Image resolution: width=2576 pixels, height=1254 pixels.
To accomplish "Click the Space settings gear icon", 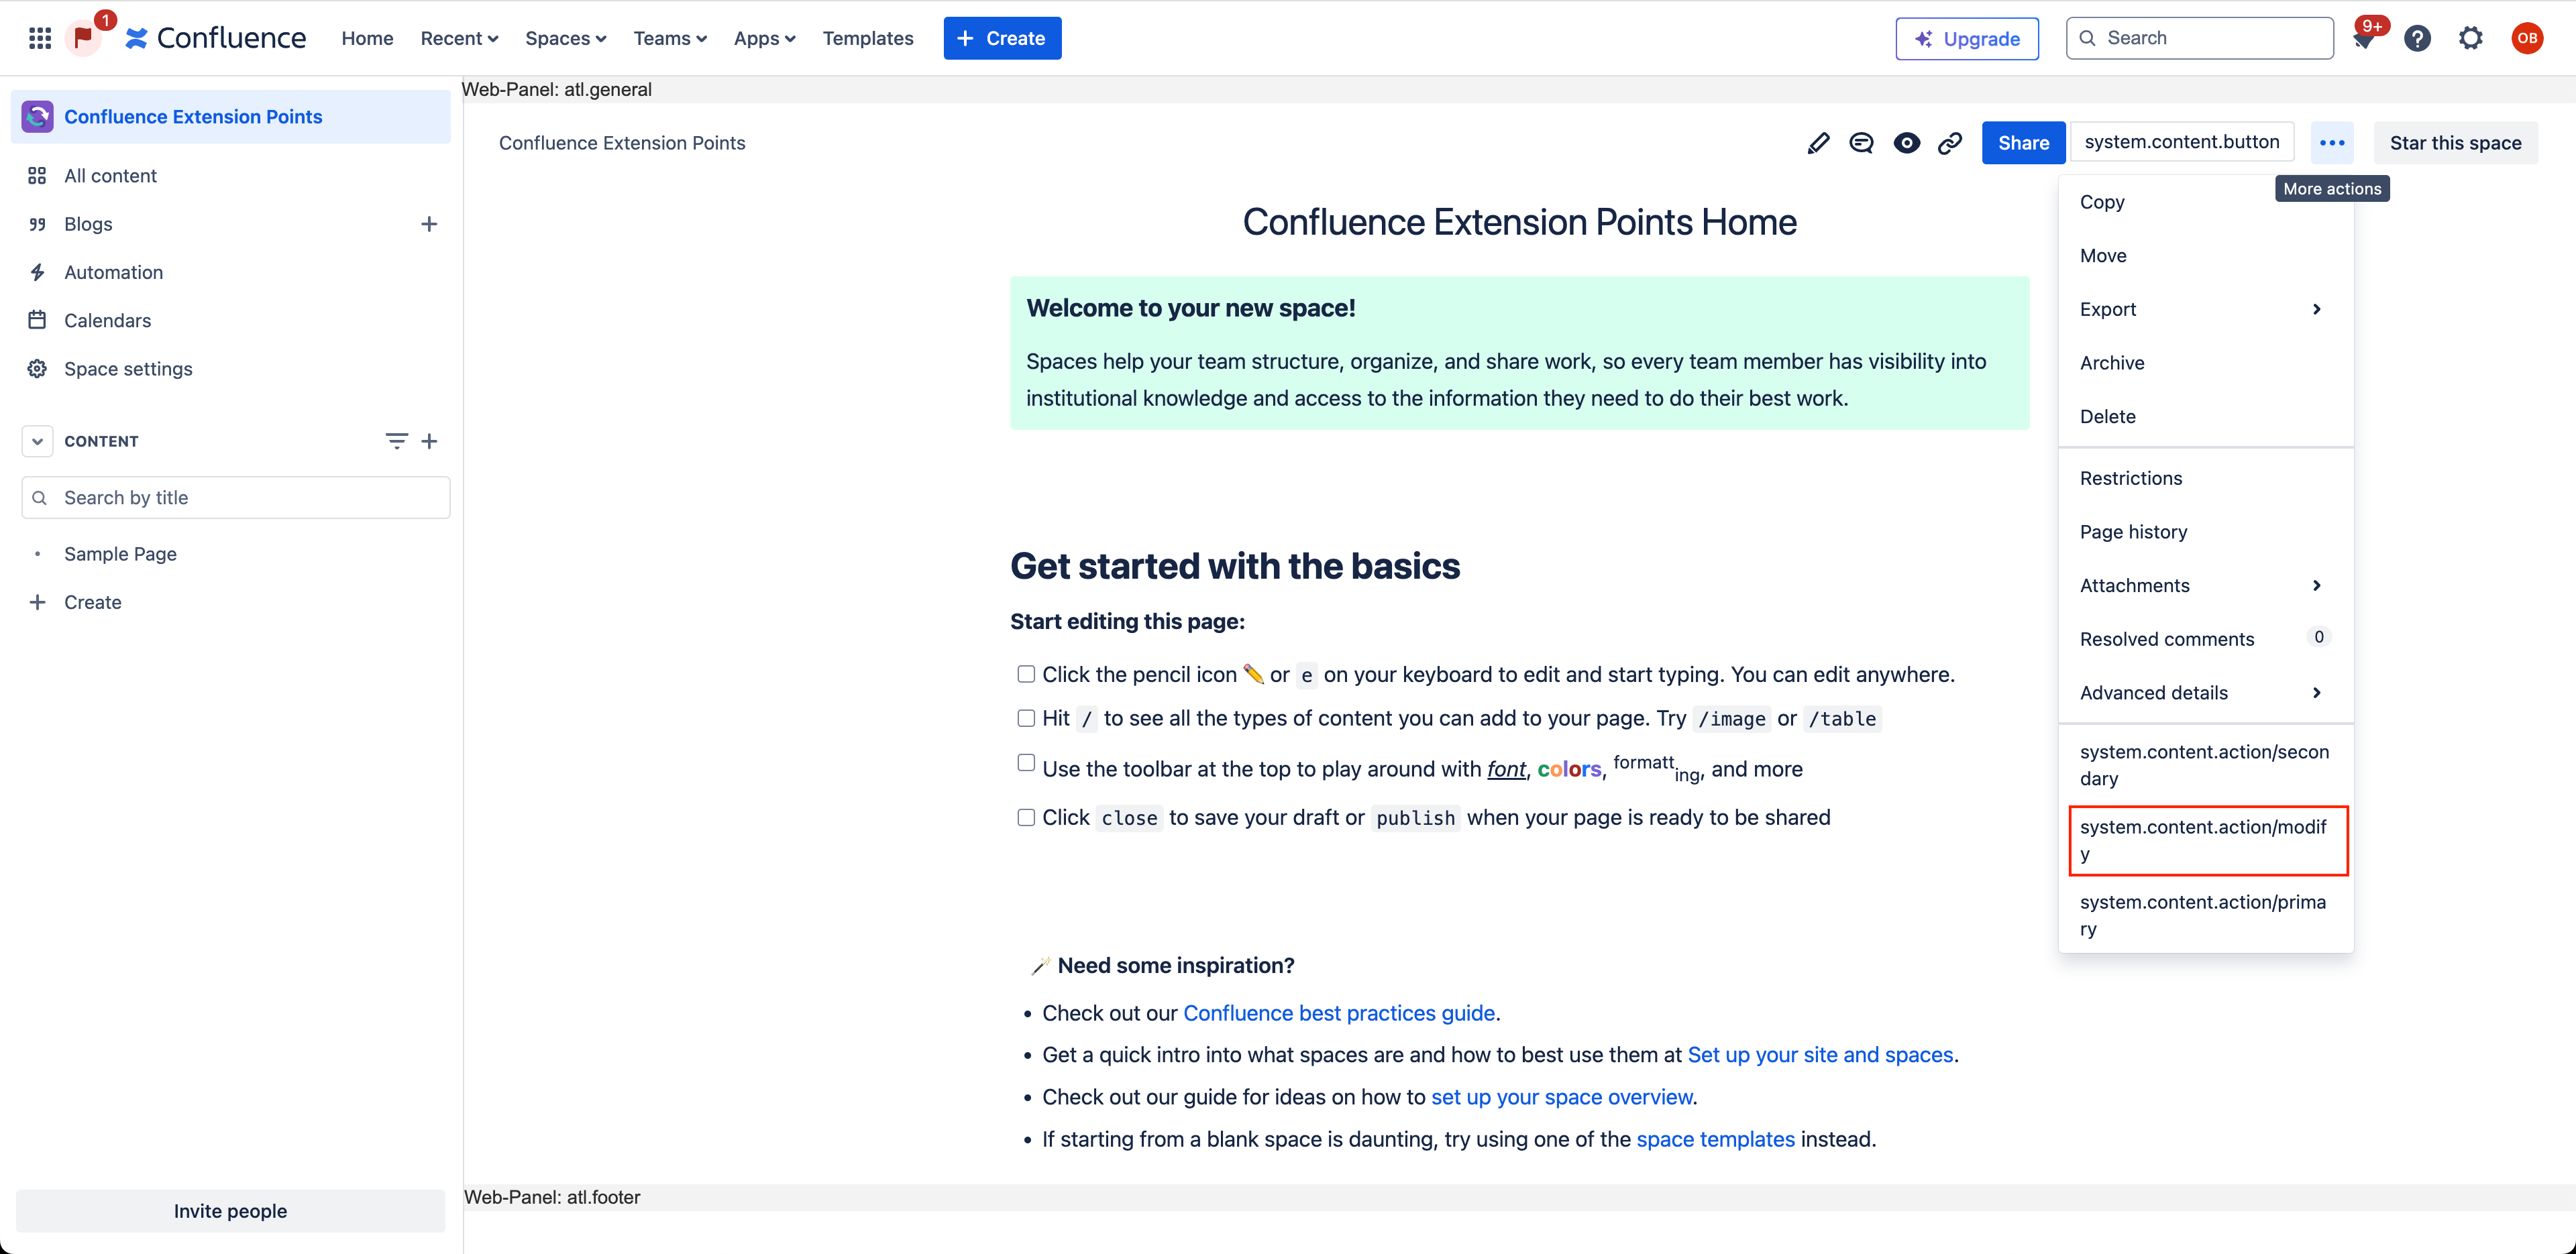I will 37,369.
